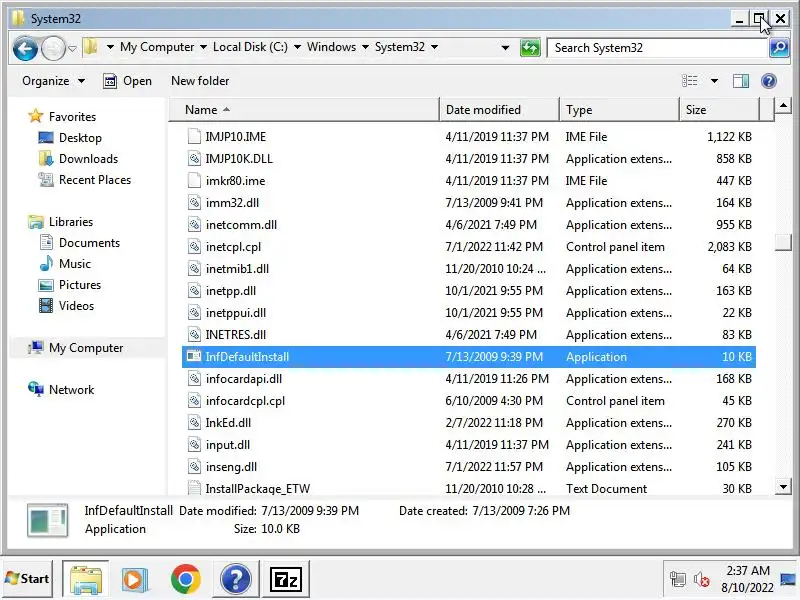Select the input.dll file name
Viewport: 800px width, 600px height.
[228, 445]
